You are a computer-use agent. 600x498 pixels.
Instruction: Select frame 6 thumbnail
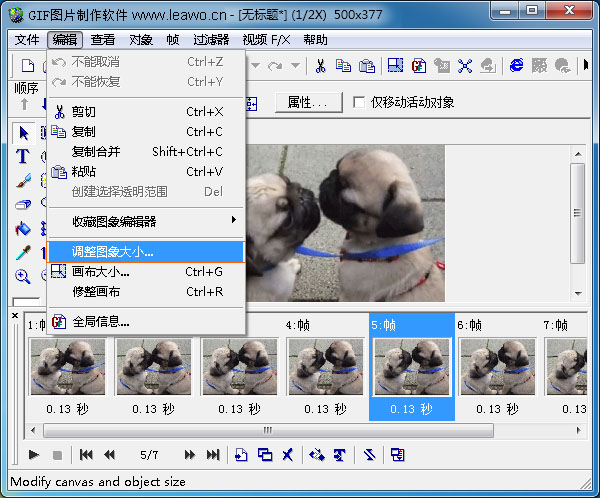(497, 367)
